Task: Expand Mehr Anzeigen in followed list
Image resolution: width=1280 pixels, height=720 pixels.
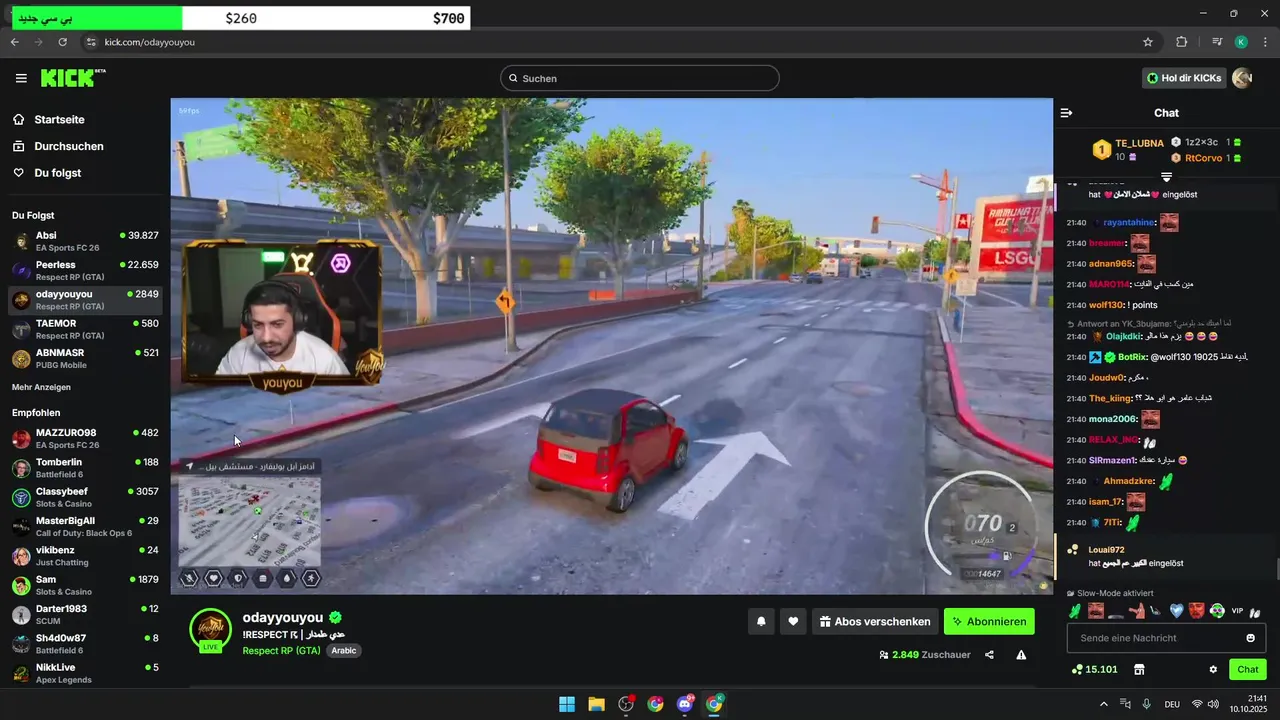Action: pyautogui.click(x=41, y=387)
